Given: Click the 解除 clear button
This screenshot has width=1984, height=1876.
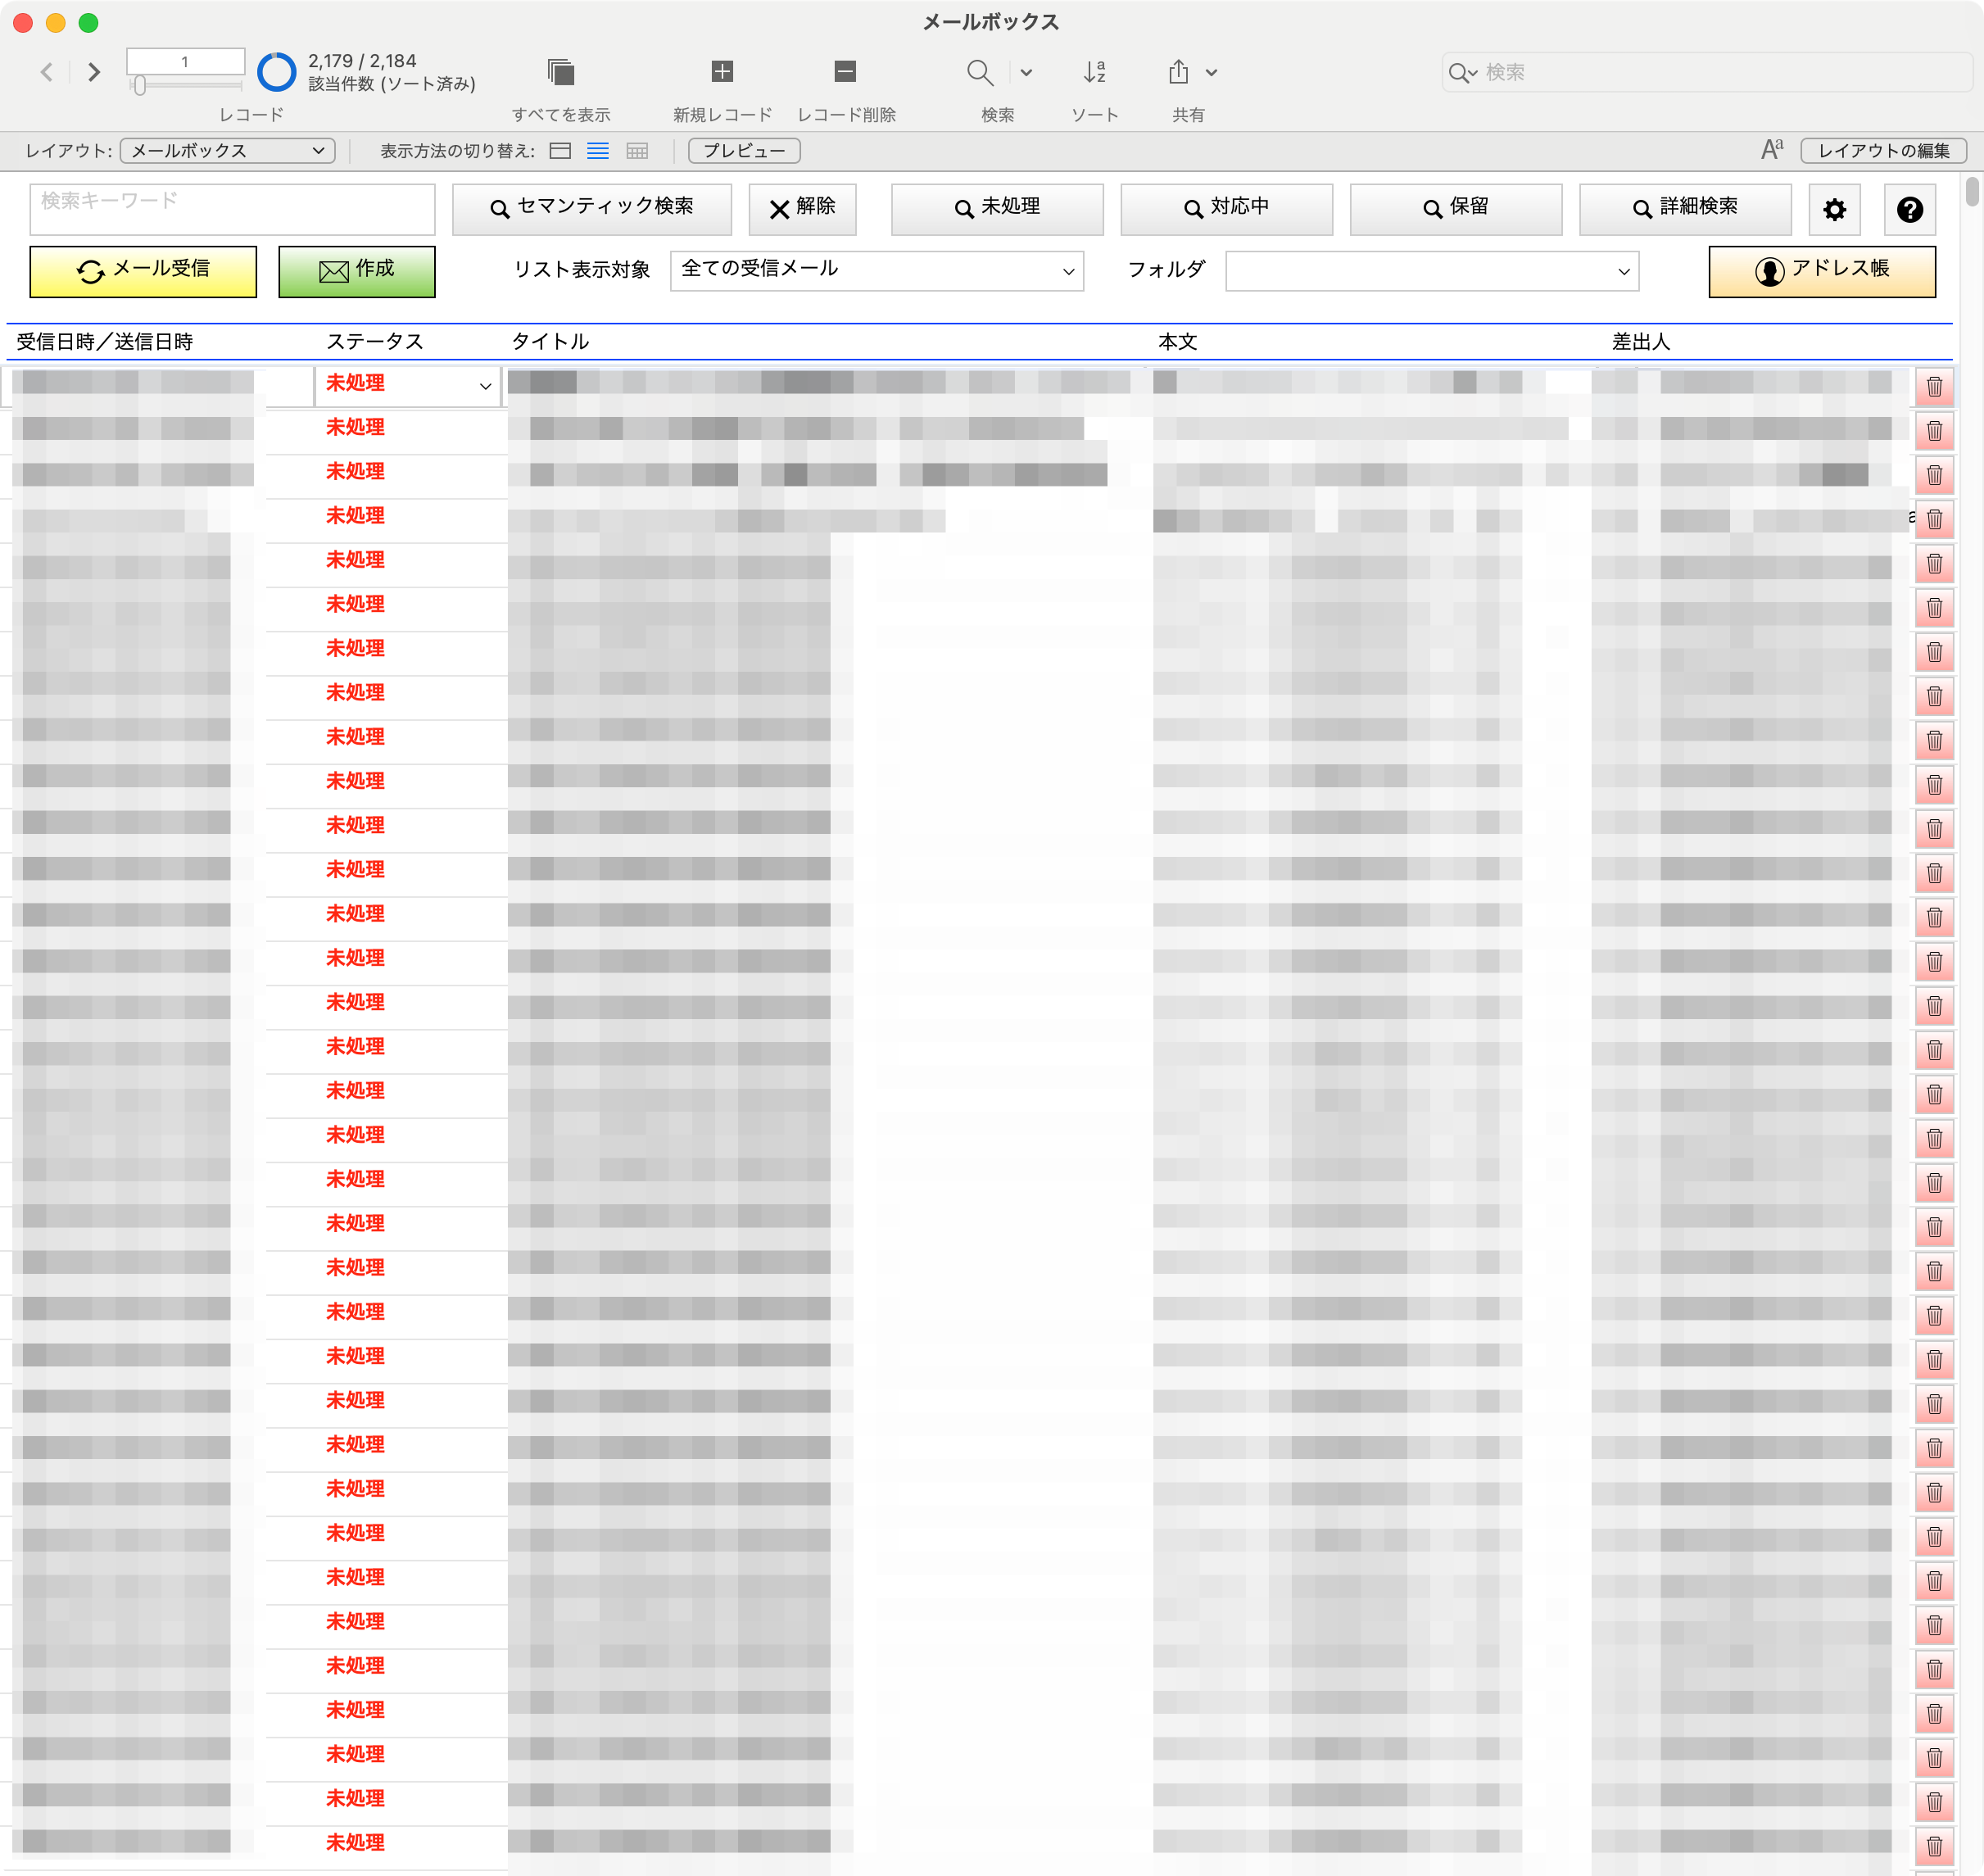Looking at the screenshot, I should pyautogui.click(x=802, y=209).
